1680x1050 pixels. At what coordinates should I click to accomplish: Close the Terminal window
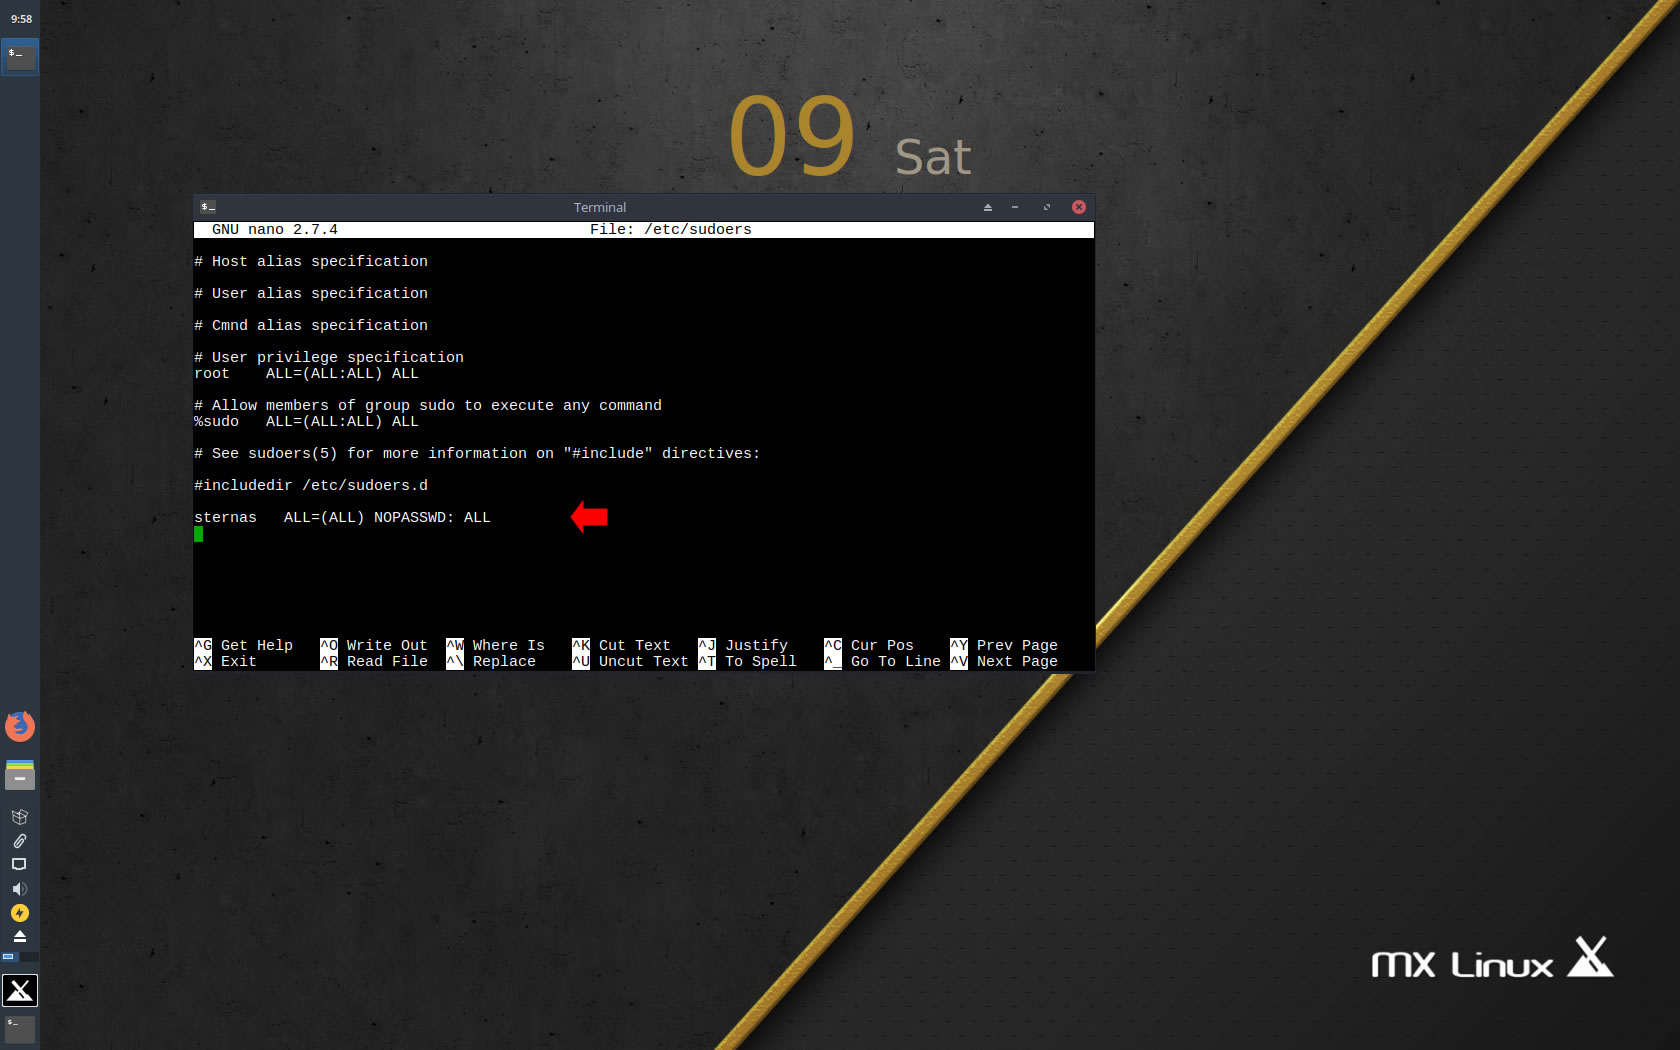1079,207
